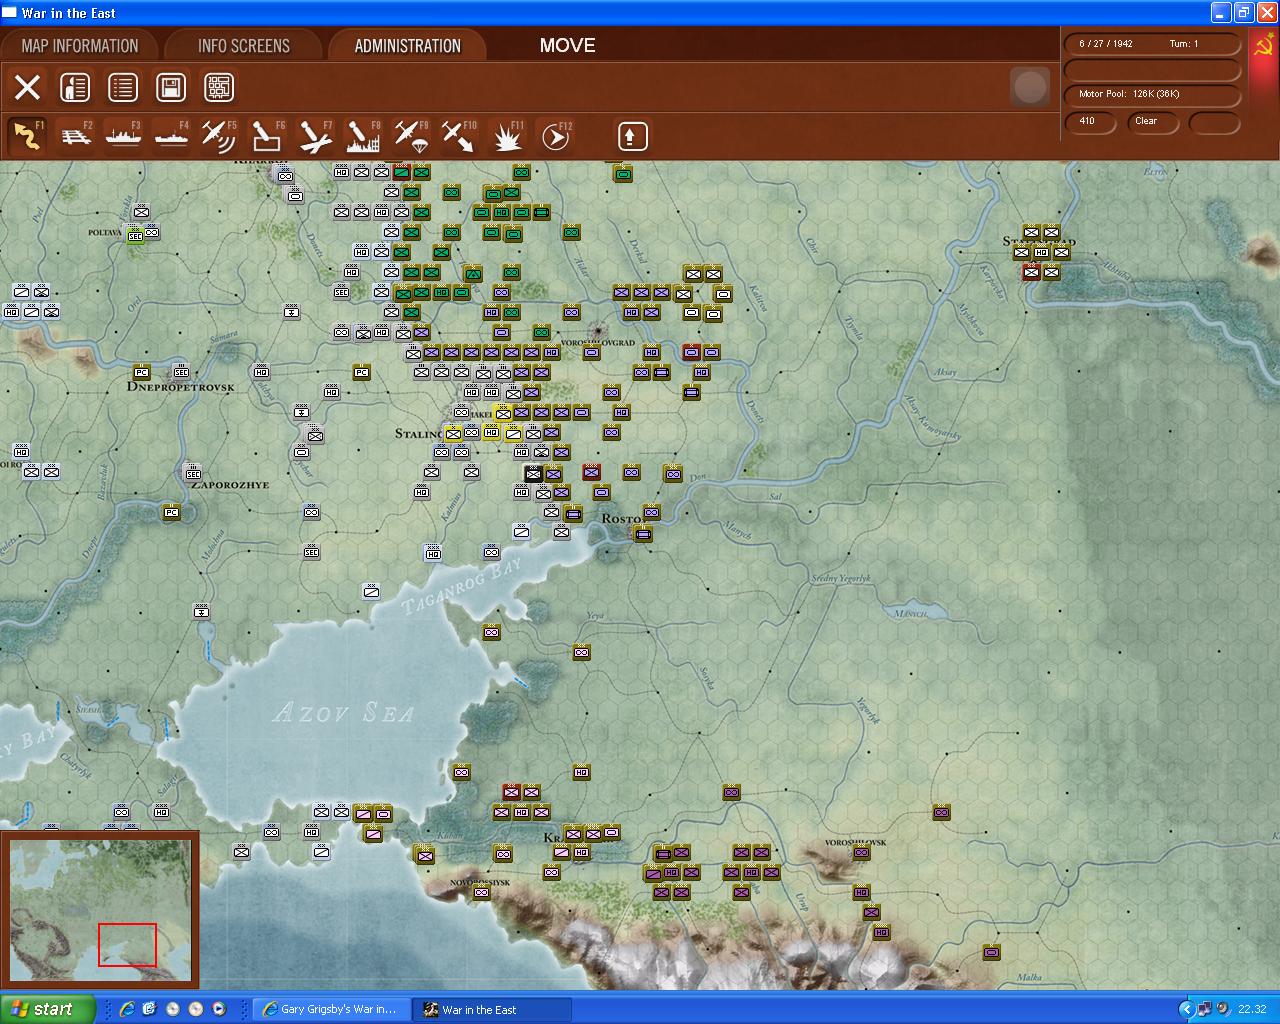This screenshot has width=1280, height=1024.
Task: Launch Internet Explorer from quick launch
Action: point(127,1009)
